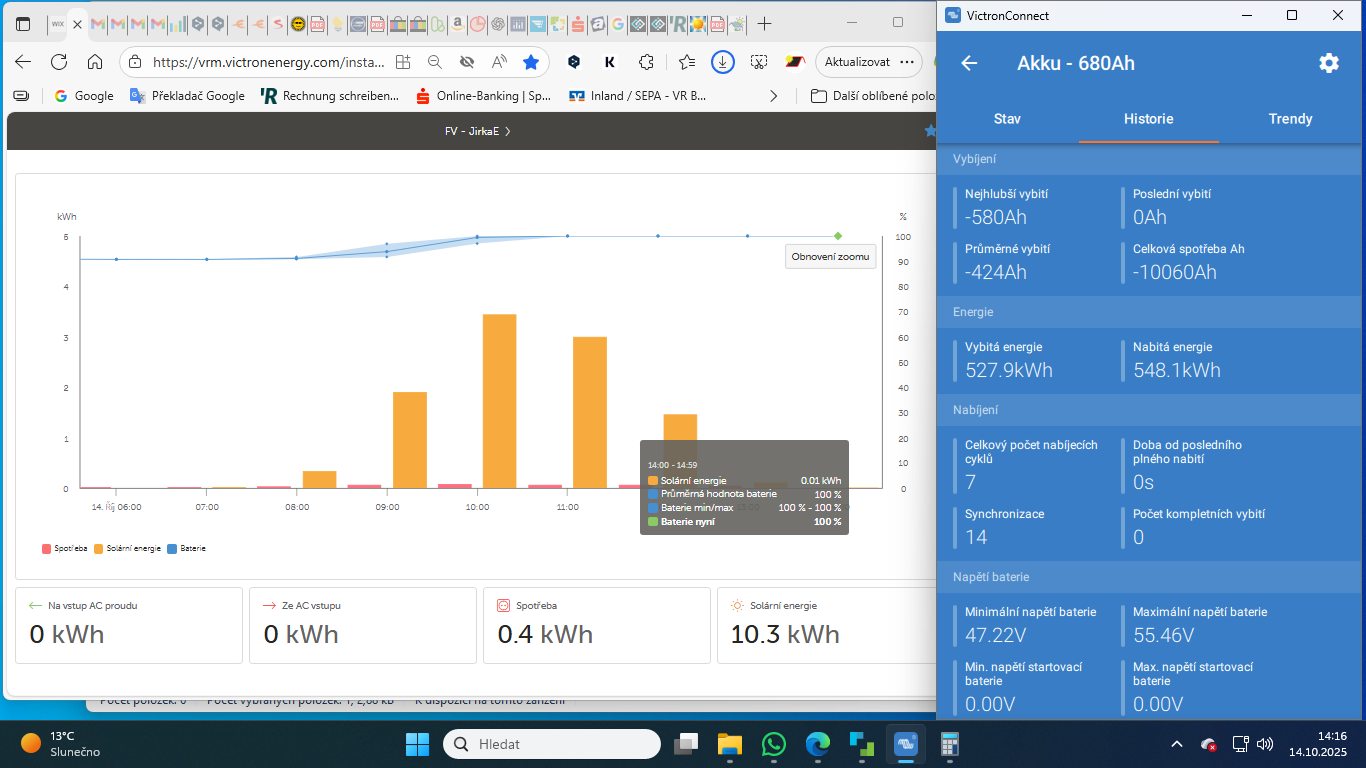Viewport: 1366px width, 768px height.
Task: Click the blue bookmark star icon
Action: click(531, 62)
